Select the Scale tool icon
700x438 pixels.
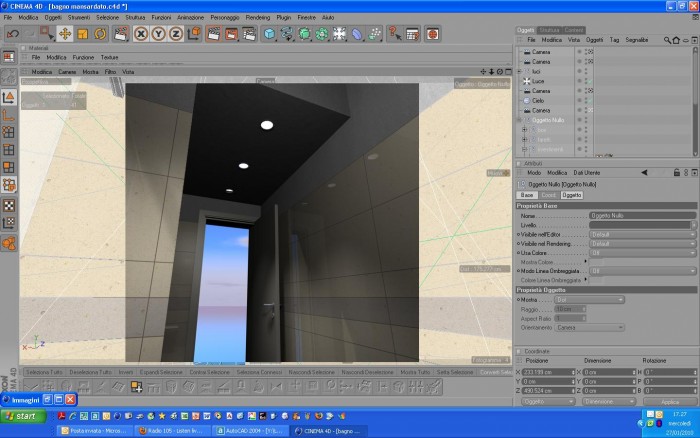(83, 34)
